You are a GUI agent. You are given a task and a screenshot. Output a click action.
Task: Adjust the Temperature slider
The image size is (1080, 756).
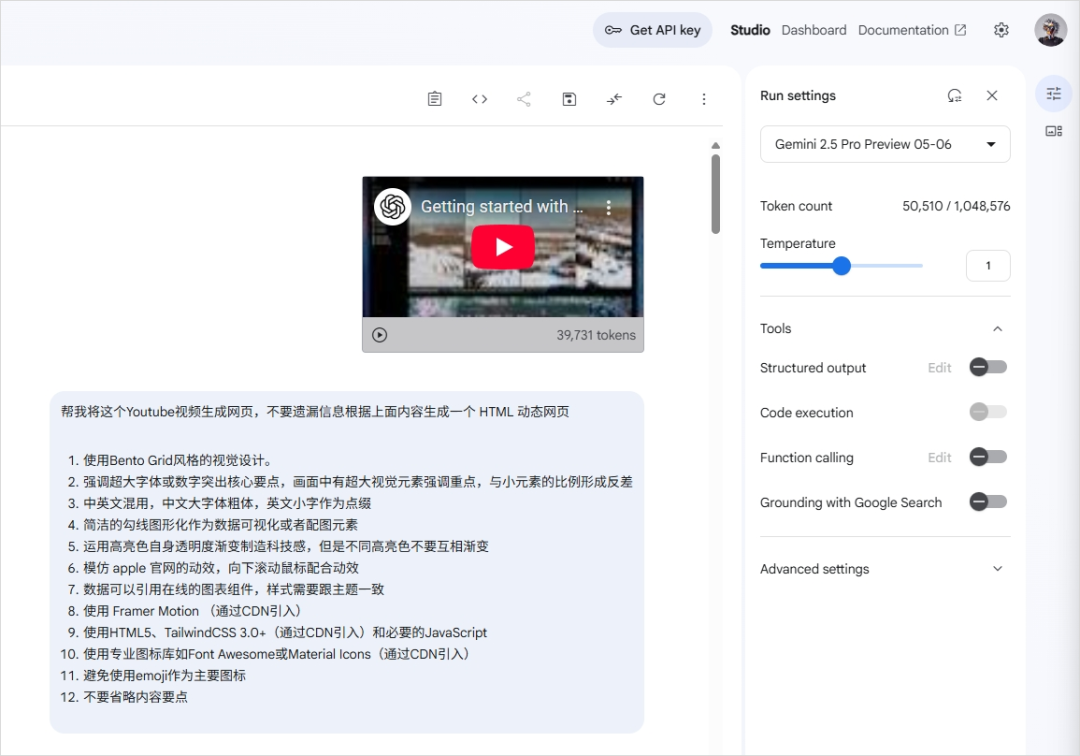coord(841,266)
